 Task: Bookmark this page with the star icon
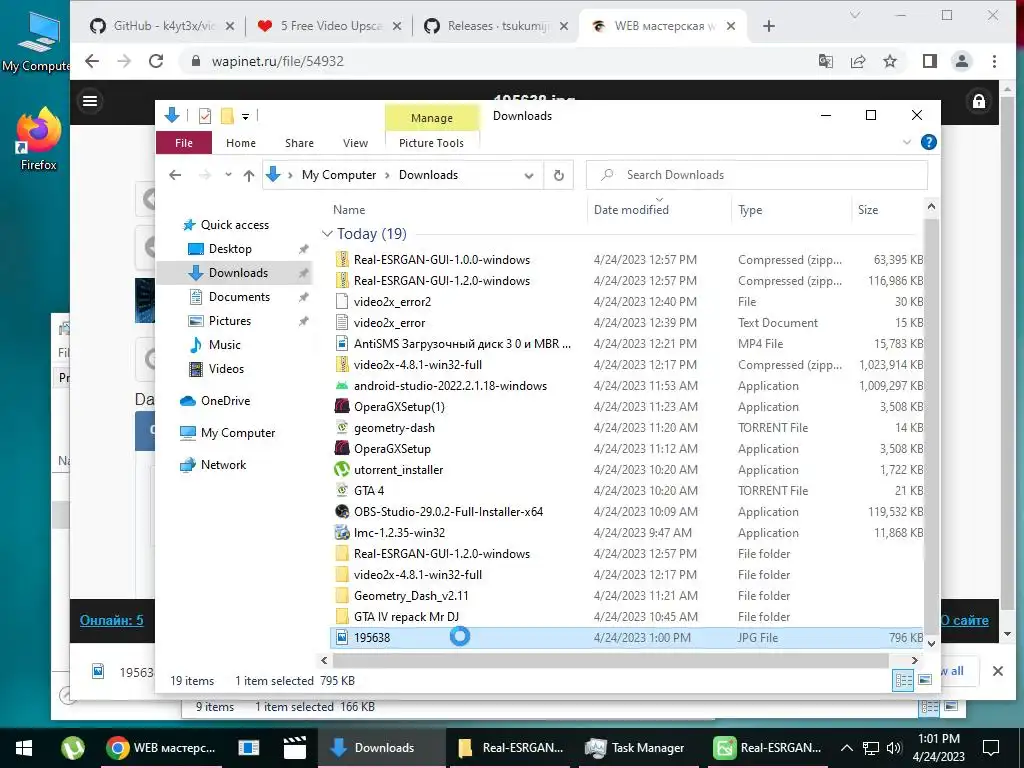[889, 61]
